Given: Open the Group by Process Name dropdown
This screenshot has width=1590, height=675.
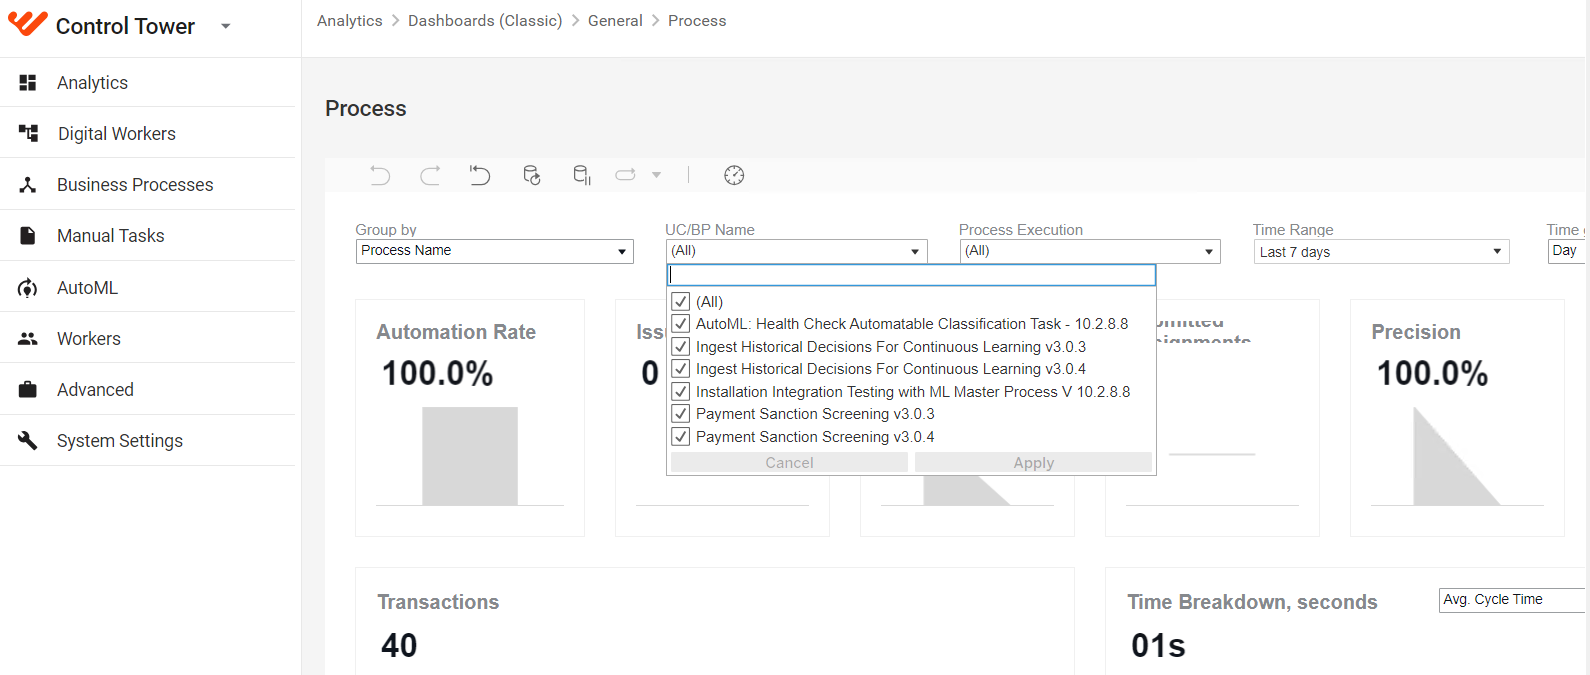Looking at the screenshot, I should [495, 251].
